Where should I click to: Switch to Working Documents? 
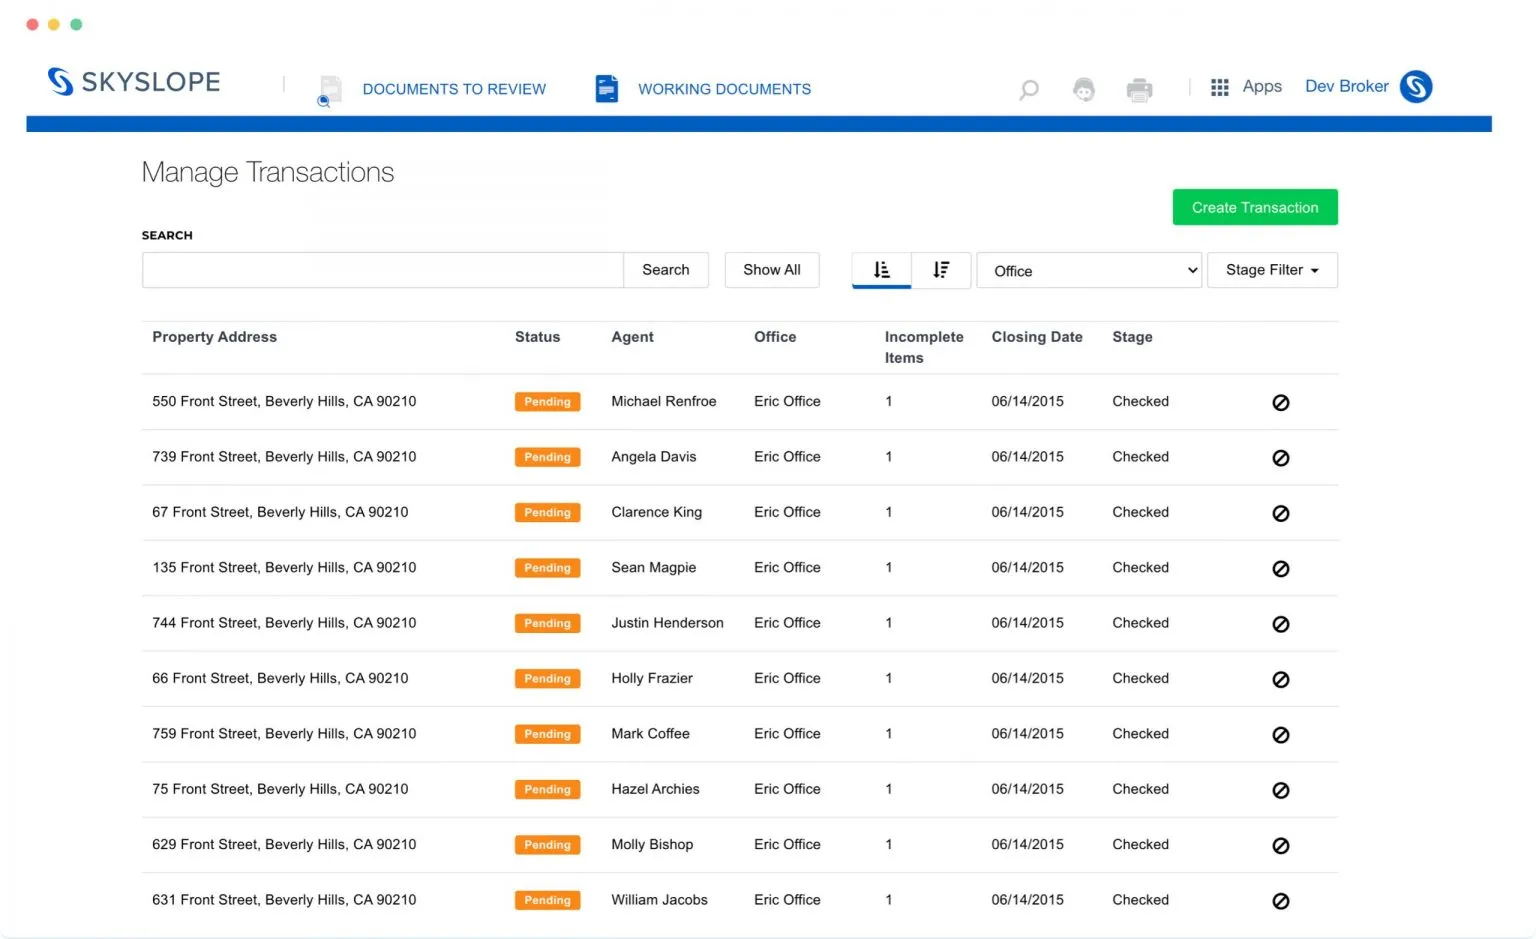point(724,89)
